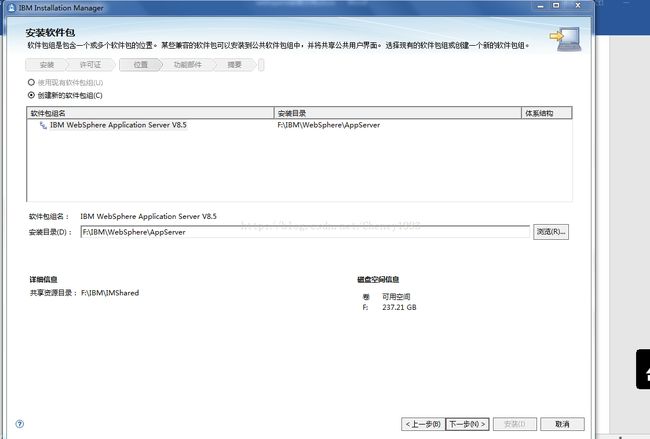Maximize the Installation Manager window
The height and width of the screenshot is (439, 650).
pos(556,5)
